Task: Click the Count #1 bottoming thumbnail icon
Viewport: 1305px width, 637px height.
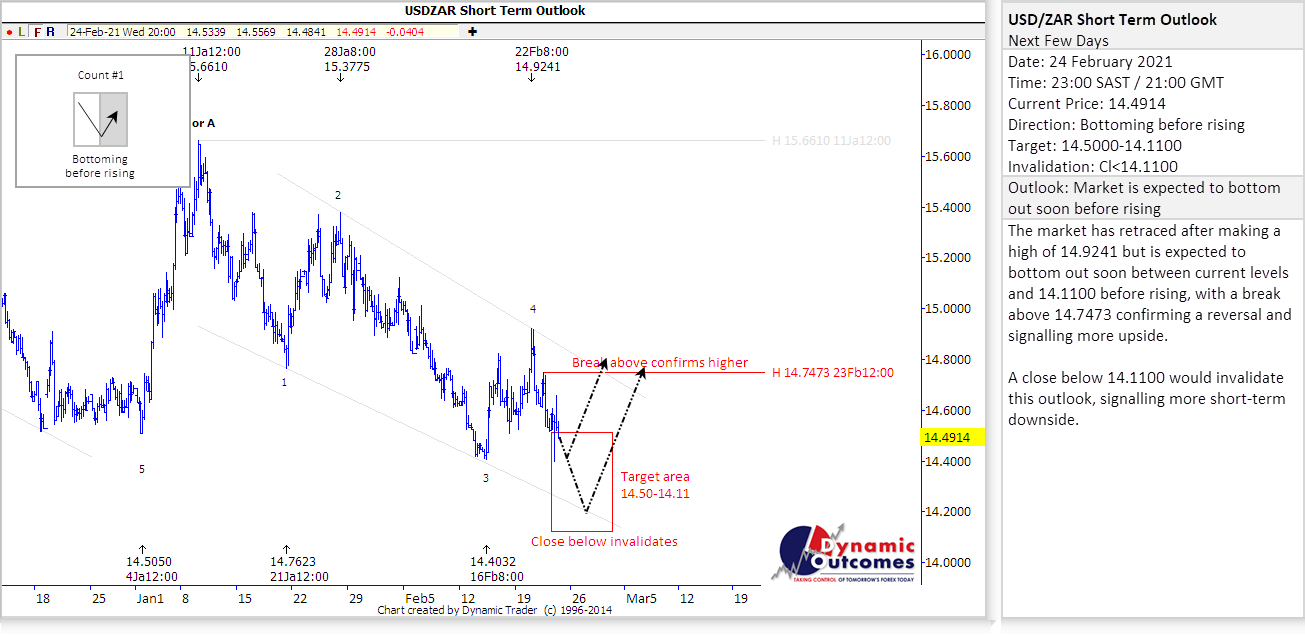Action: tap(100, 119)
